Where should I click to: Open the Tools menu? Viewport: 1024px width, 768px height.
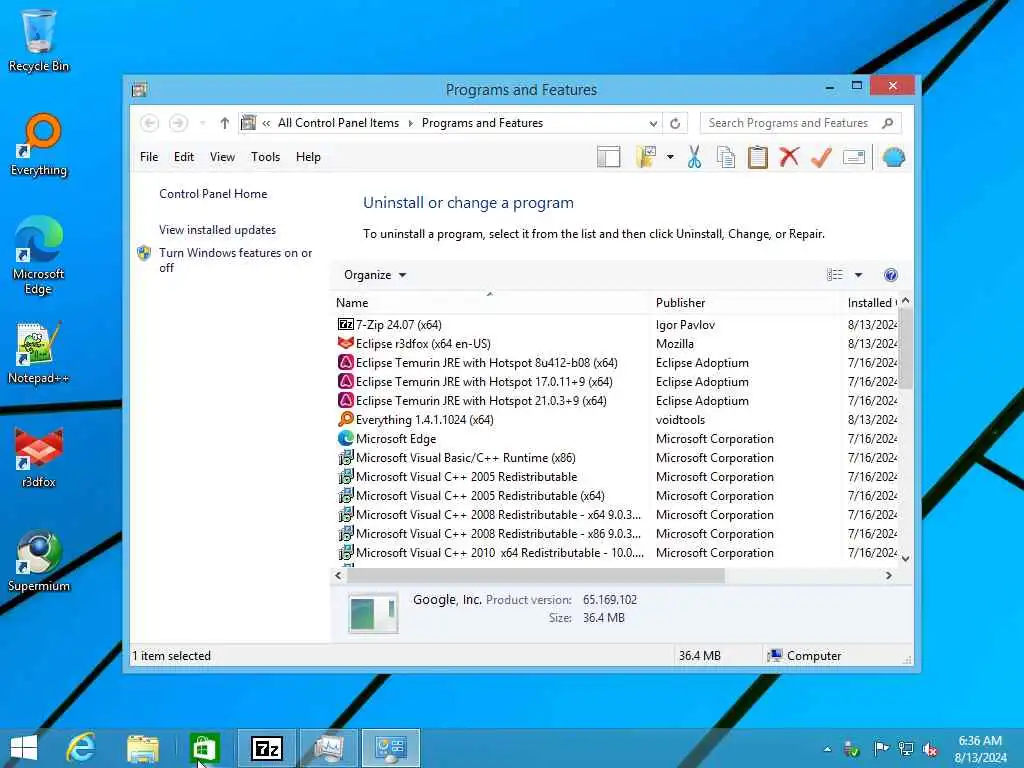(265, 157)
